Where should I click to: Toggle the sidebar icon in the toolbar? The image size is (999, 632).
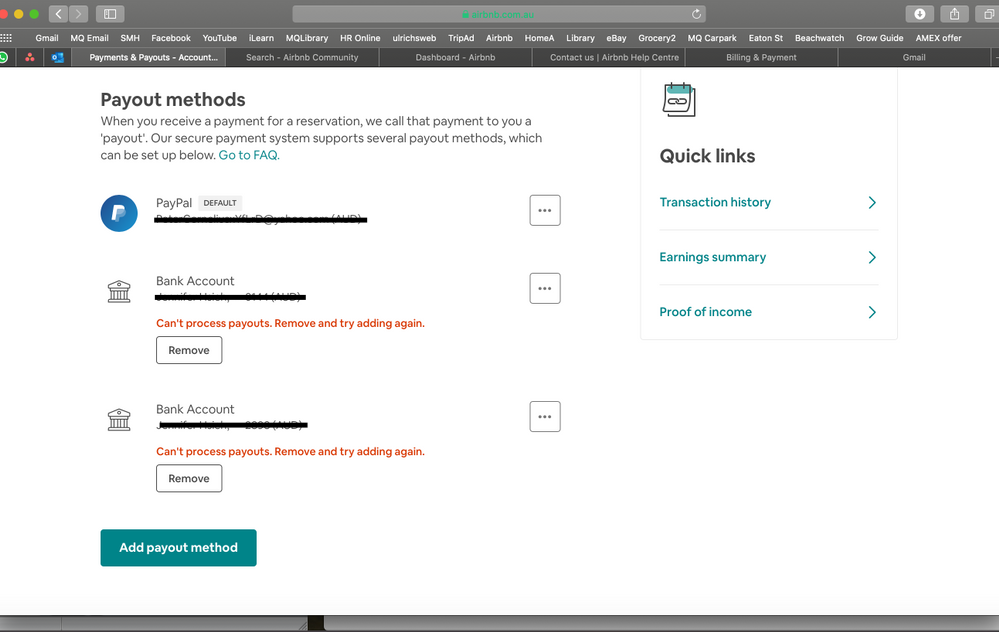[110, 14]
